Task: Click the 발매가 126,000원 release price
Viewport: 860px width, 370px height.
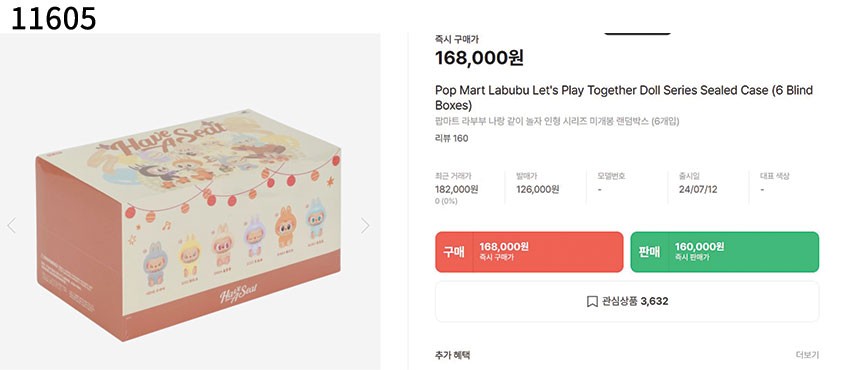Action: (x=538, y=190)
